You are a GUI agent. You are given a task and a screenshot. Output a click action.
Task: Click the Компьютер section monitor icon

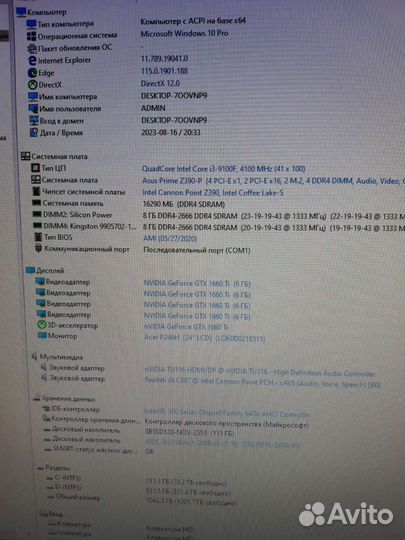(x=21, y=12)
